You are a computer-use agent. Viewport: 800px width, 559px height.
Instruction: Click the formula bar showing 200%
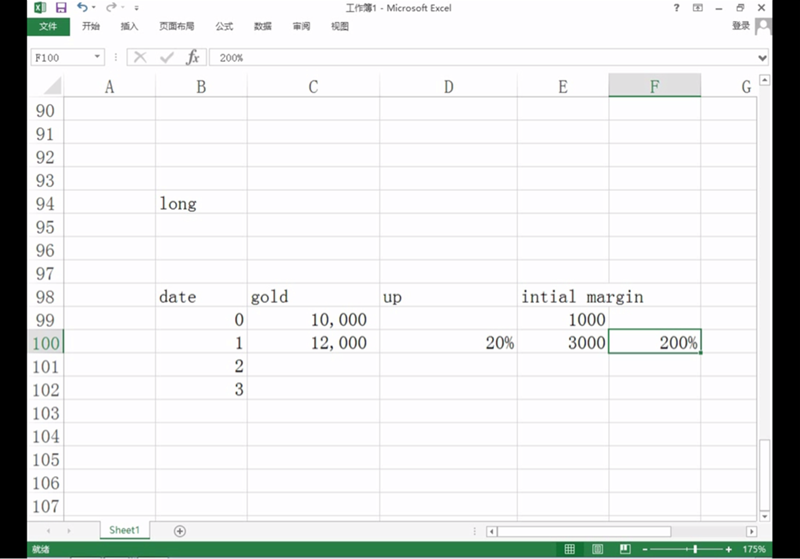pyautogui.click(x=482, y=58)
